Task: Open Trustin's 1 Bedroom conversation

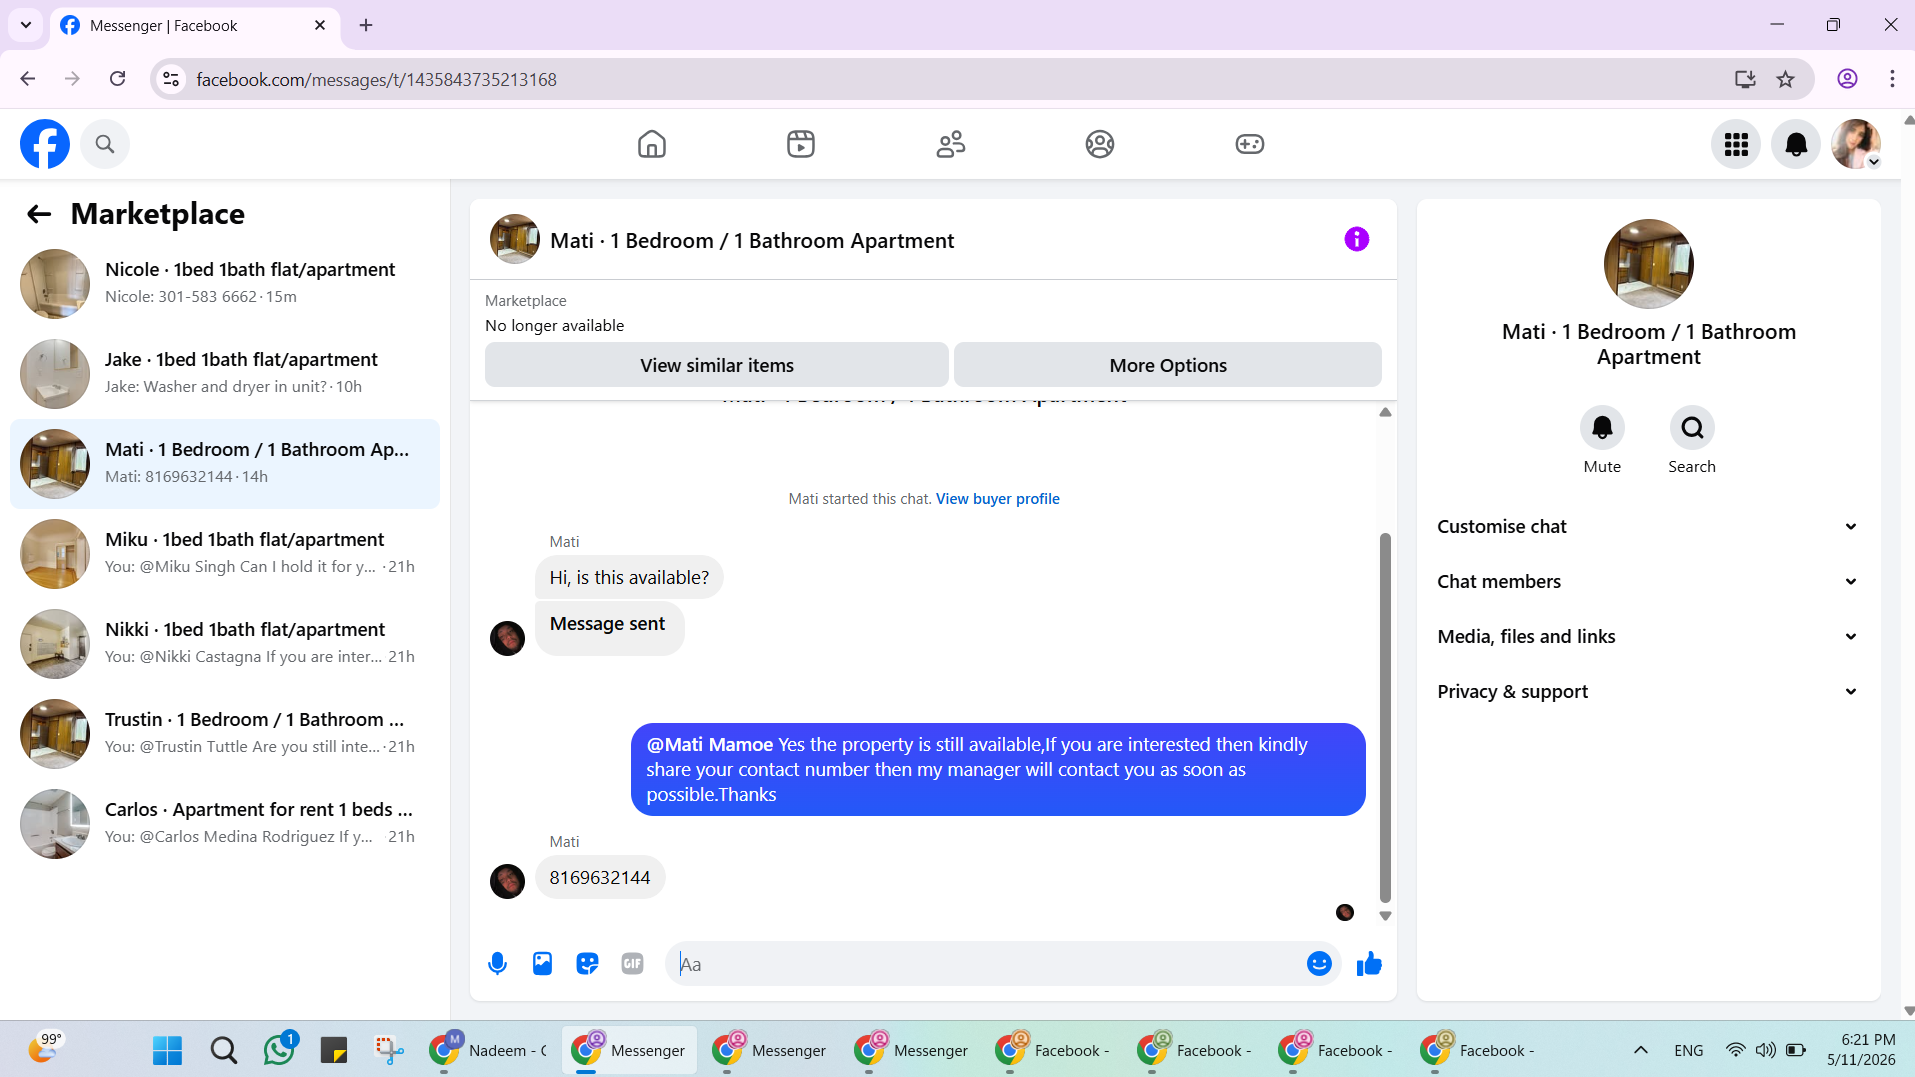Action: point(225,734)
